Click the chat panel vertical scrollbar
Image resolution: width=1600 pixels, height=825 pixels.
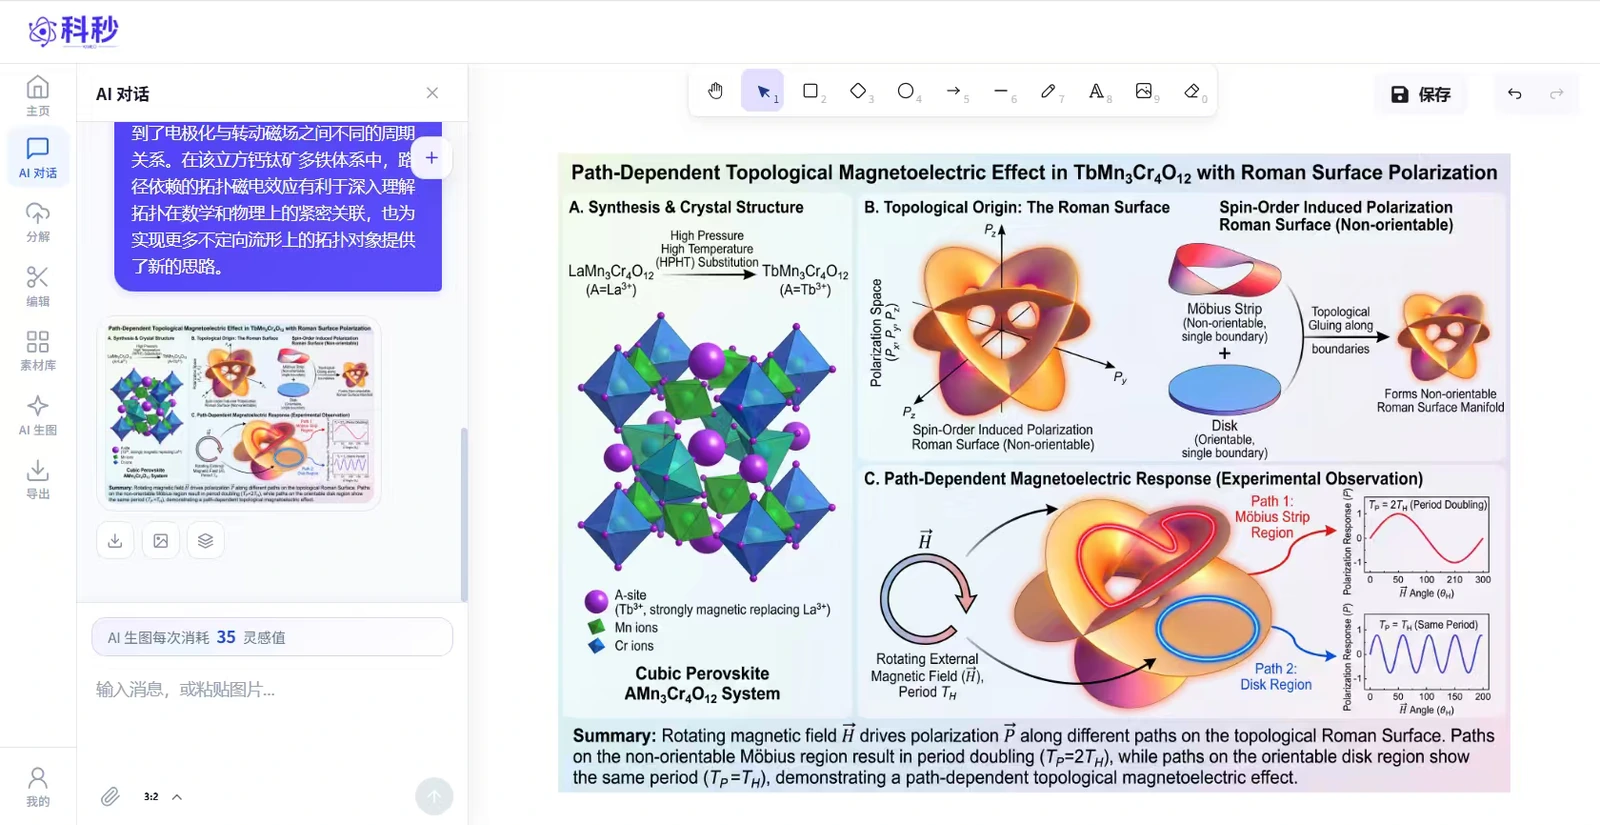pos(463,514)
